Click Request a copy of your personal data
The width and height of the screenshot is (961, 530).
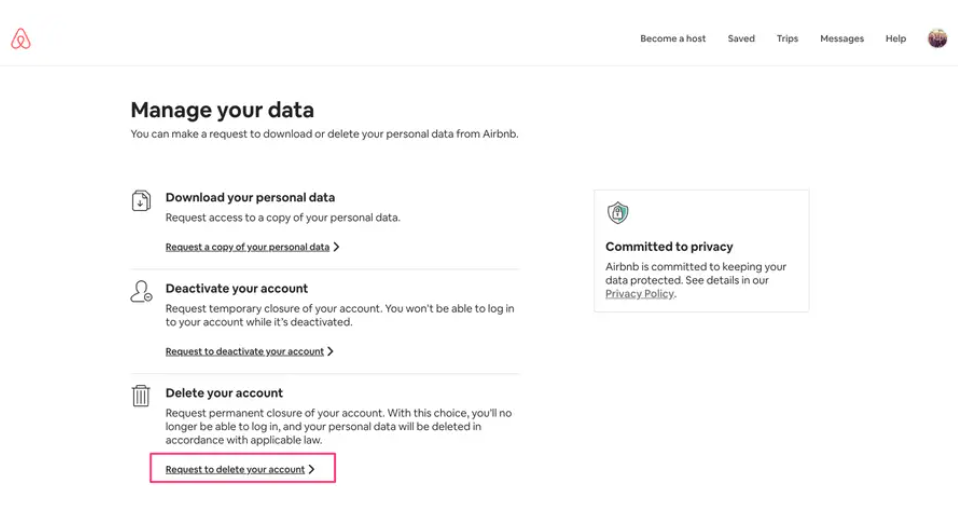click(x=248, y=247)
